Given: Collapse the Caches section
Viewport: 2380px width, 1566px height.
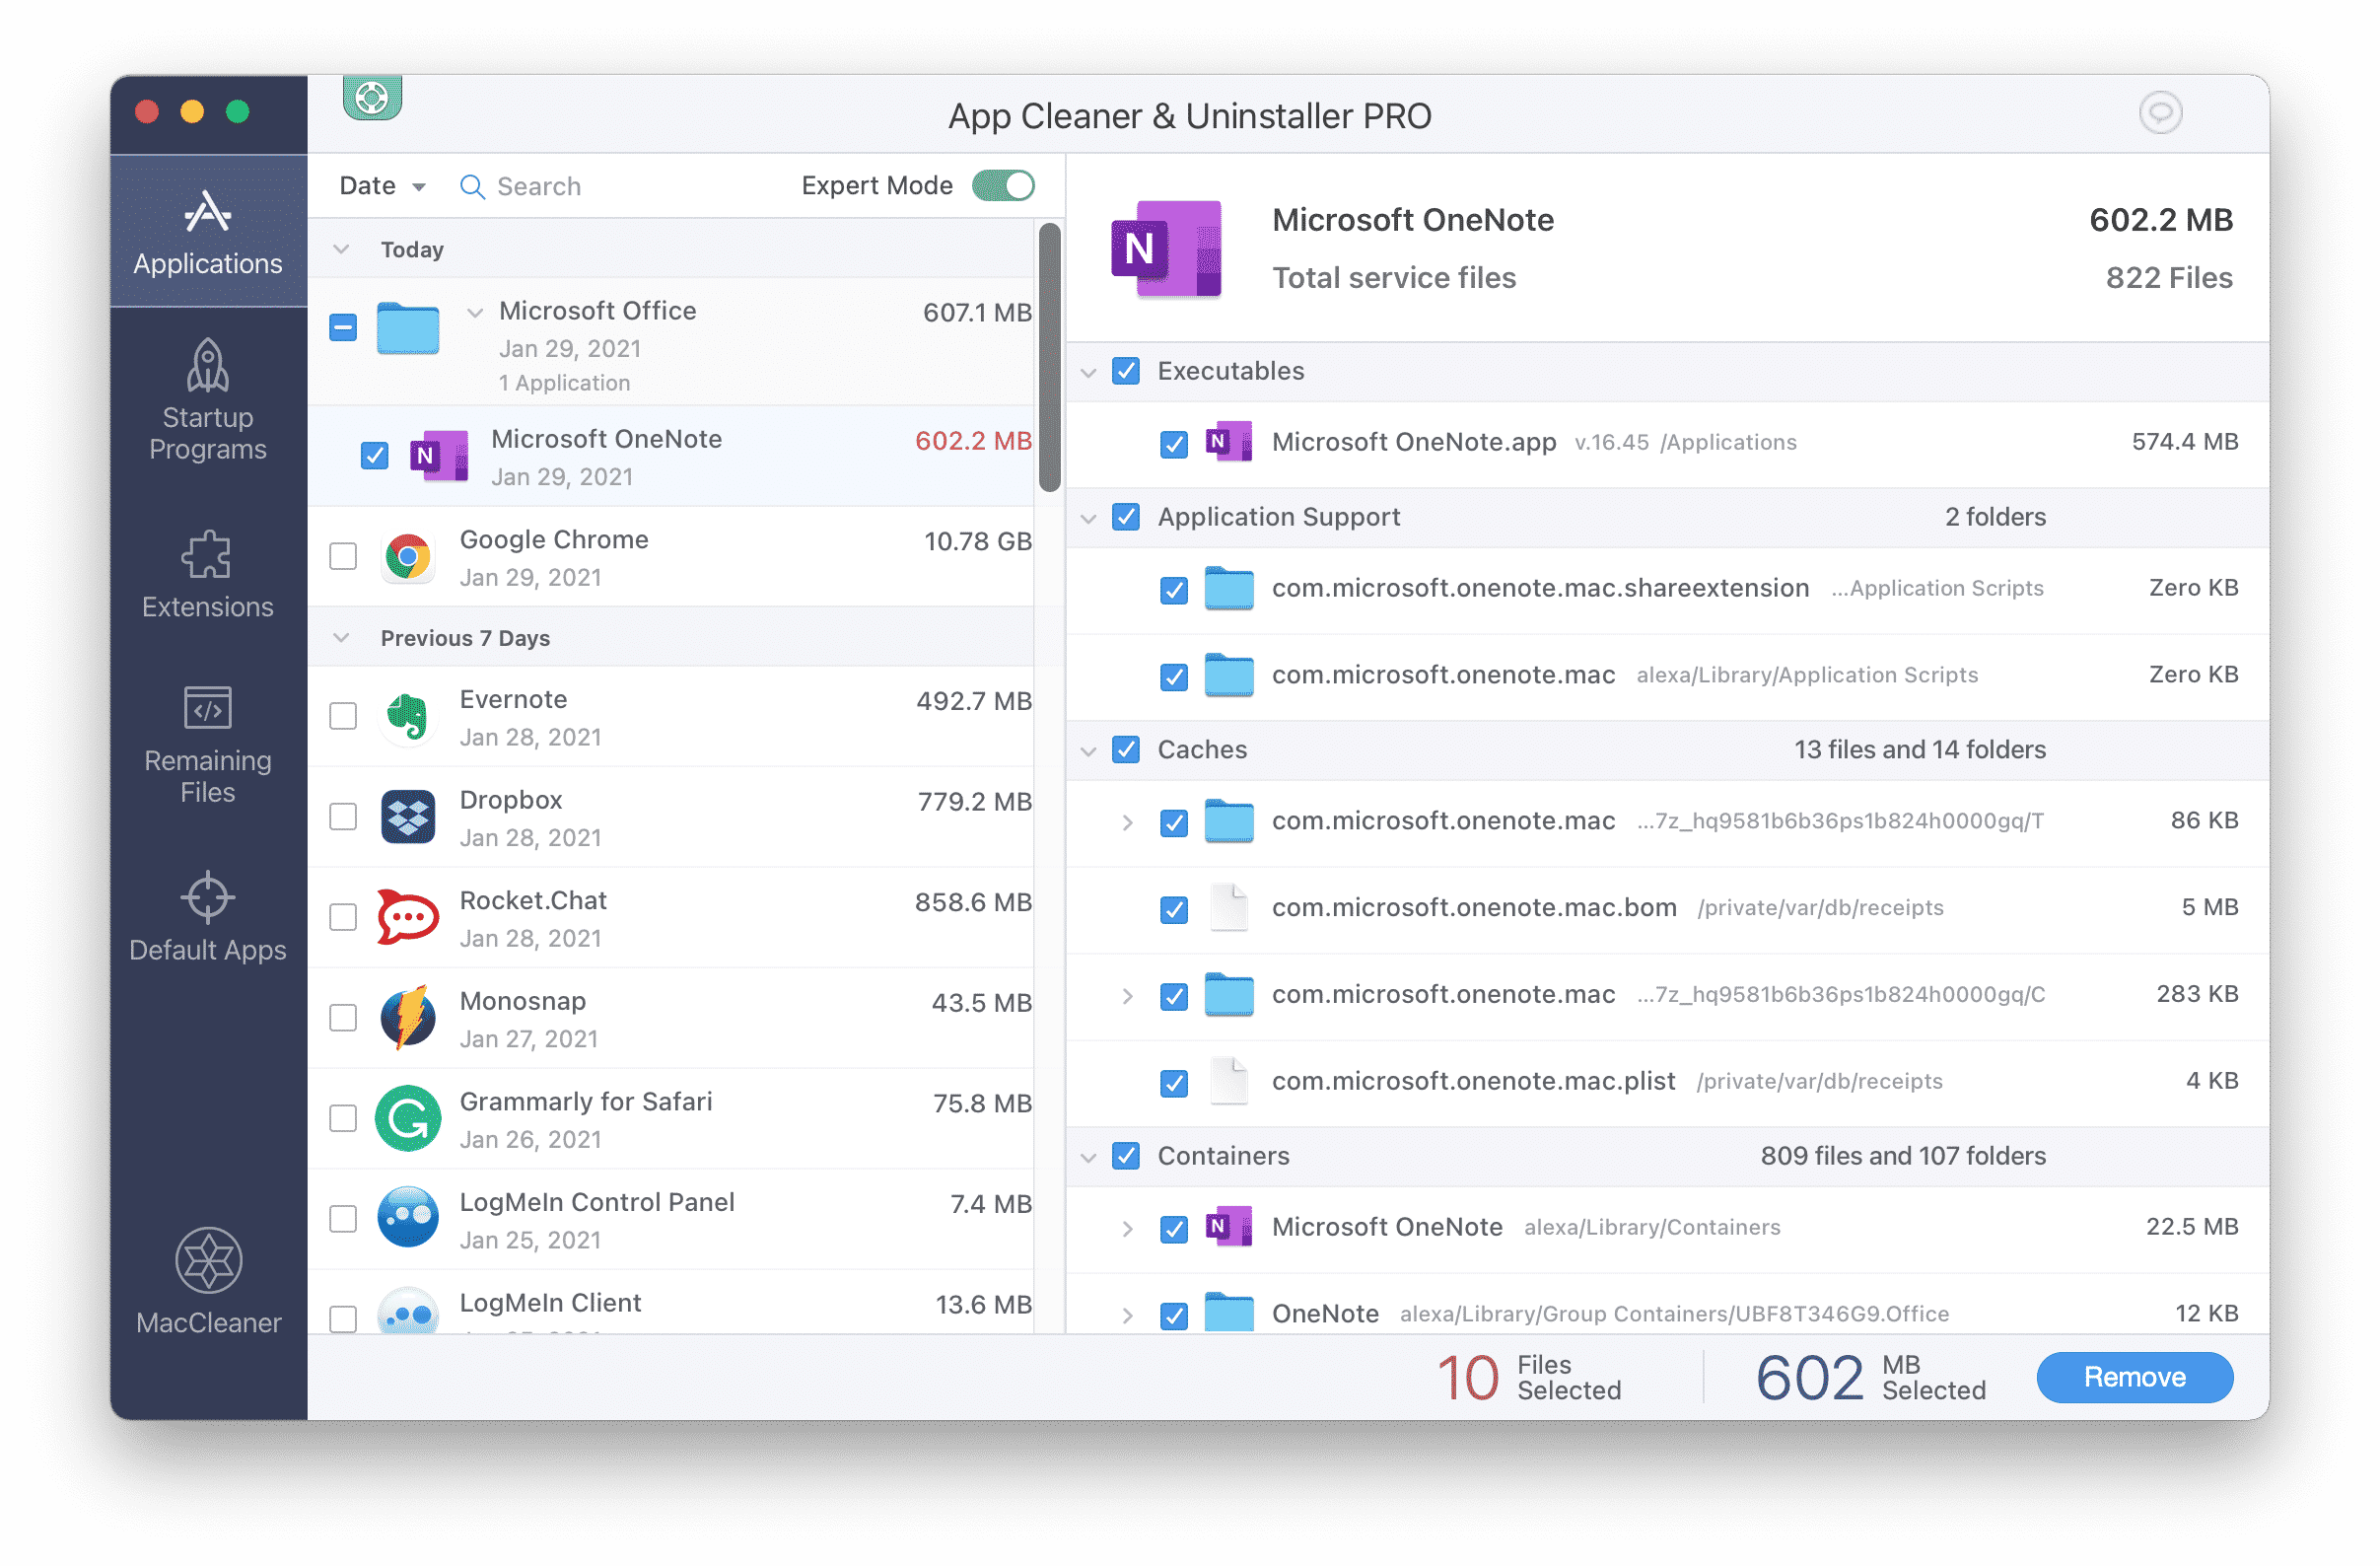Looking at the screenshot, I should pyautogui.click(x=1094, y=749).
